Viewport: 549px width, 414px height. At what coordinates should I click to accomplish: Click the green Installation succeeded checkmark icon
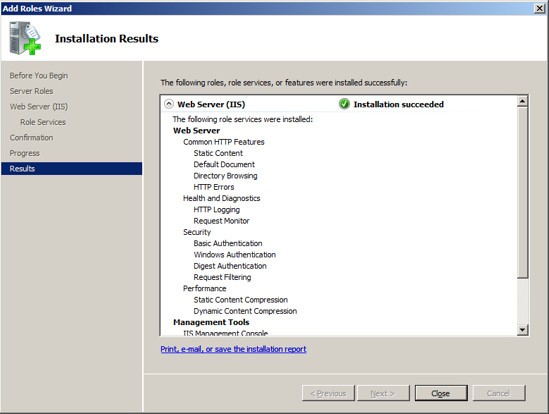pos(344,104)
